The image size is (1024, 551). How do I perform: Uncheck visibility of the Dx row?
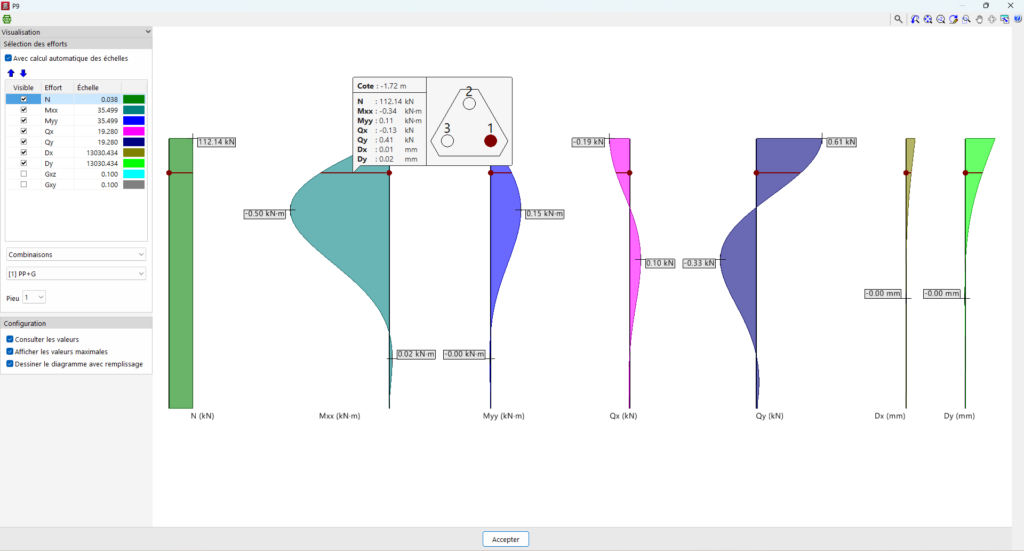click(x=24, y=152)
